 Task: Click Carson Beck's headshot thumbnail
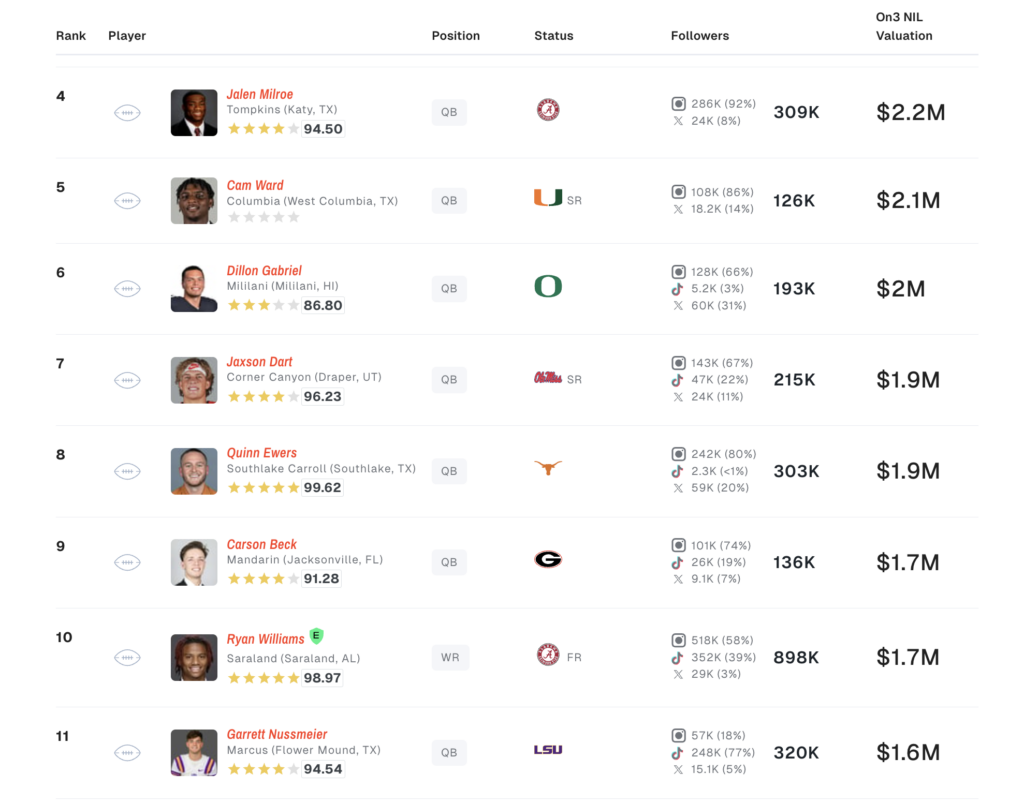(194, 562)
